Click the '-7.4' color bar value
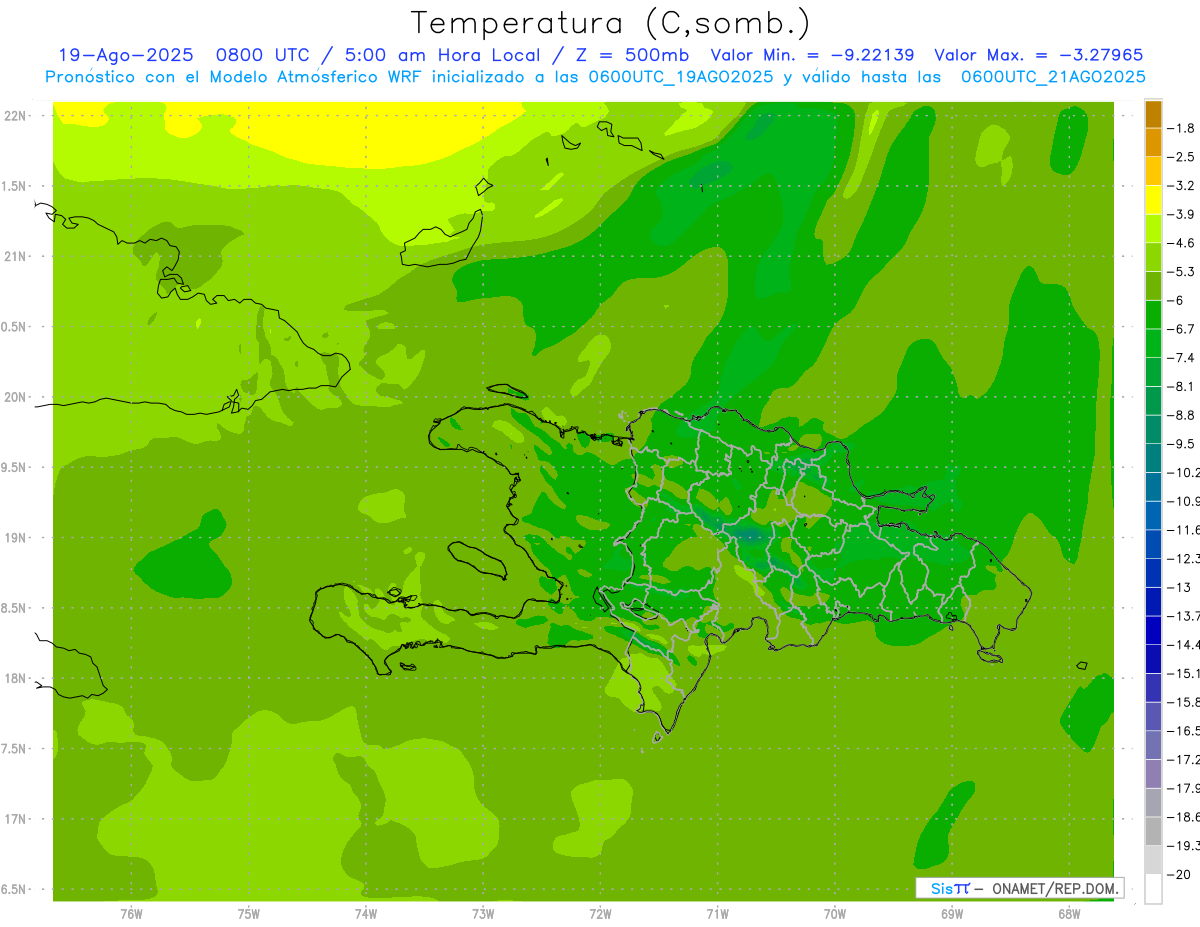The image size is (1200, 927). (x=1180, y=357)
